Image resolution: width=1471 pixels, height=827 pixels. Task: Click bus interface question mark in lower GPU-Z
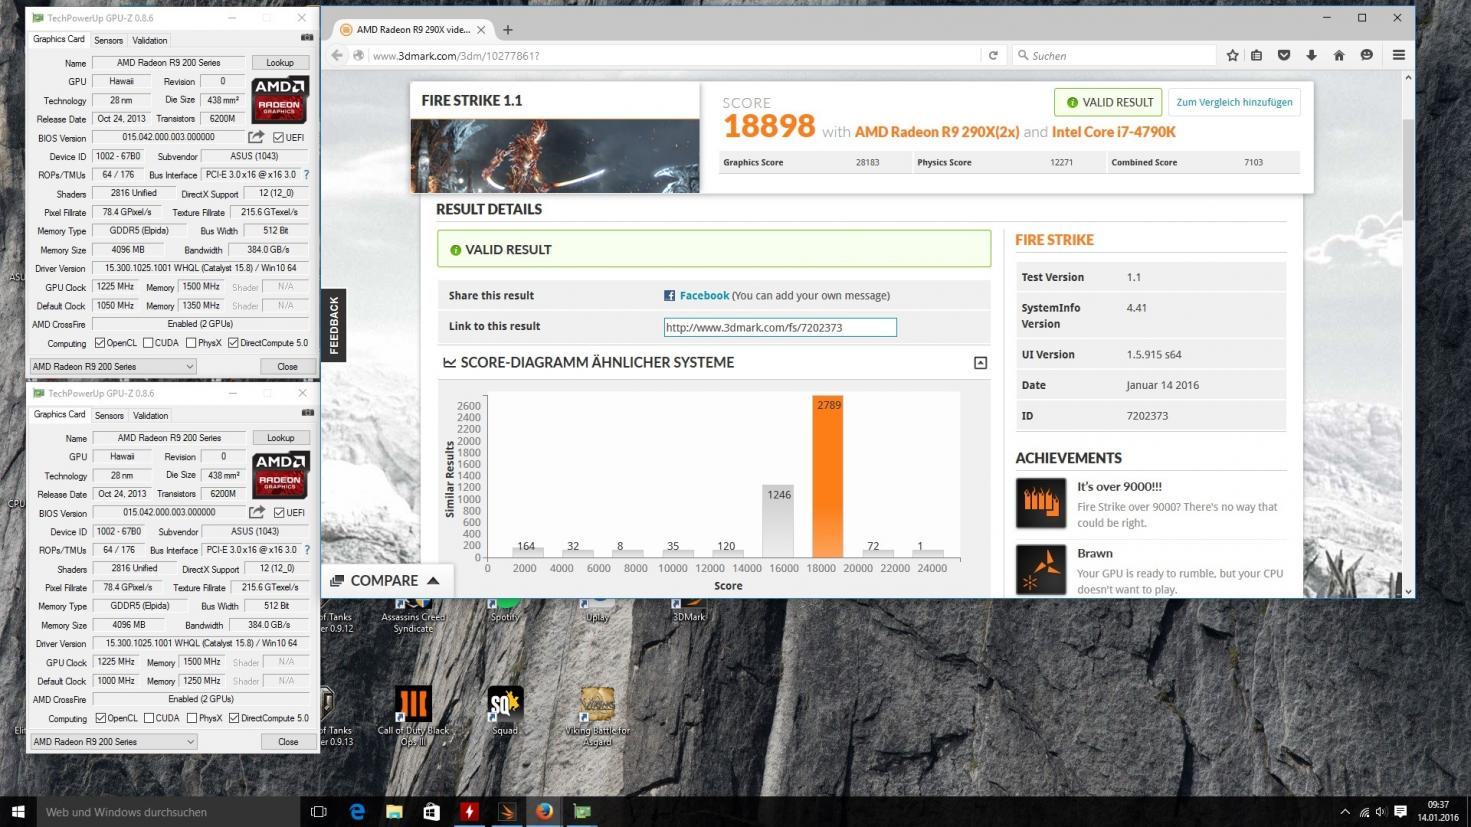coord(307,550)
